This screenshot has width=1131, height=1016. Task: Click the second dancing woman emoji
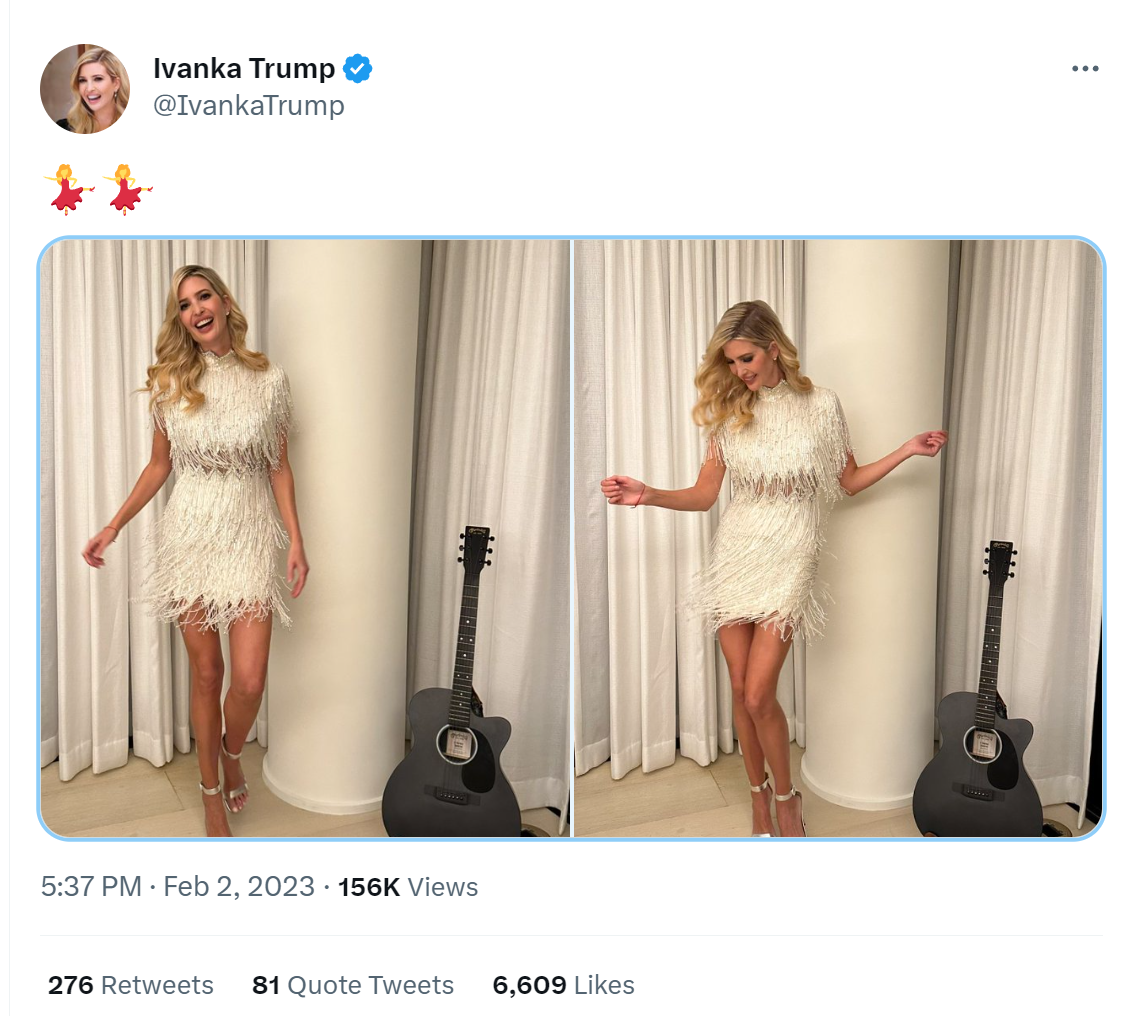point(128,190)
